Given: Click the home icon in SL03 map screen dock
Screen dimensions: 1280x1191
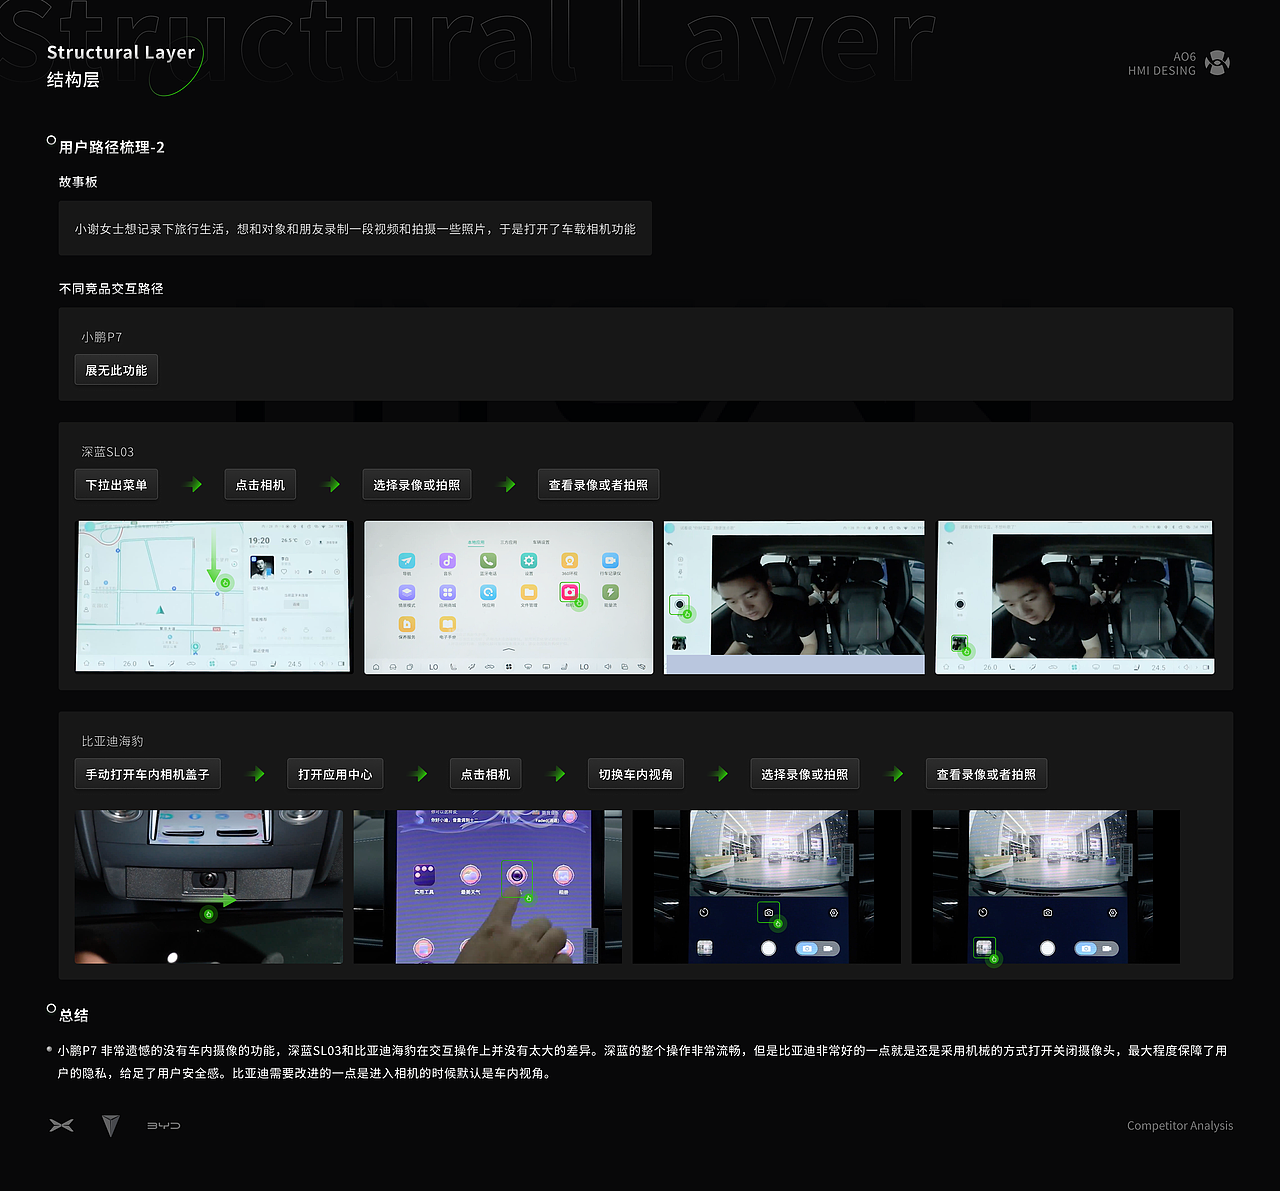Looking at the screenshot, I should tap(87, 664).
